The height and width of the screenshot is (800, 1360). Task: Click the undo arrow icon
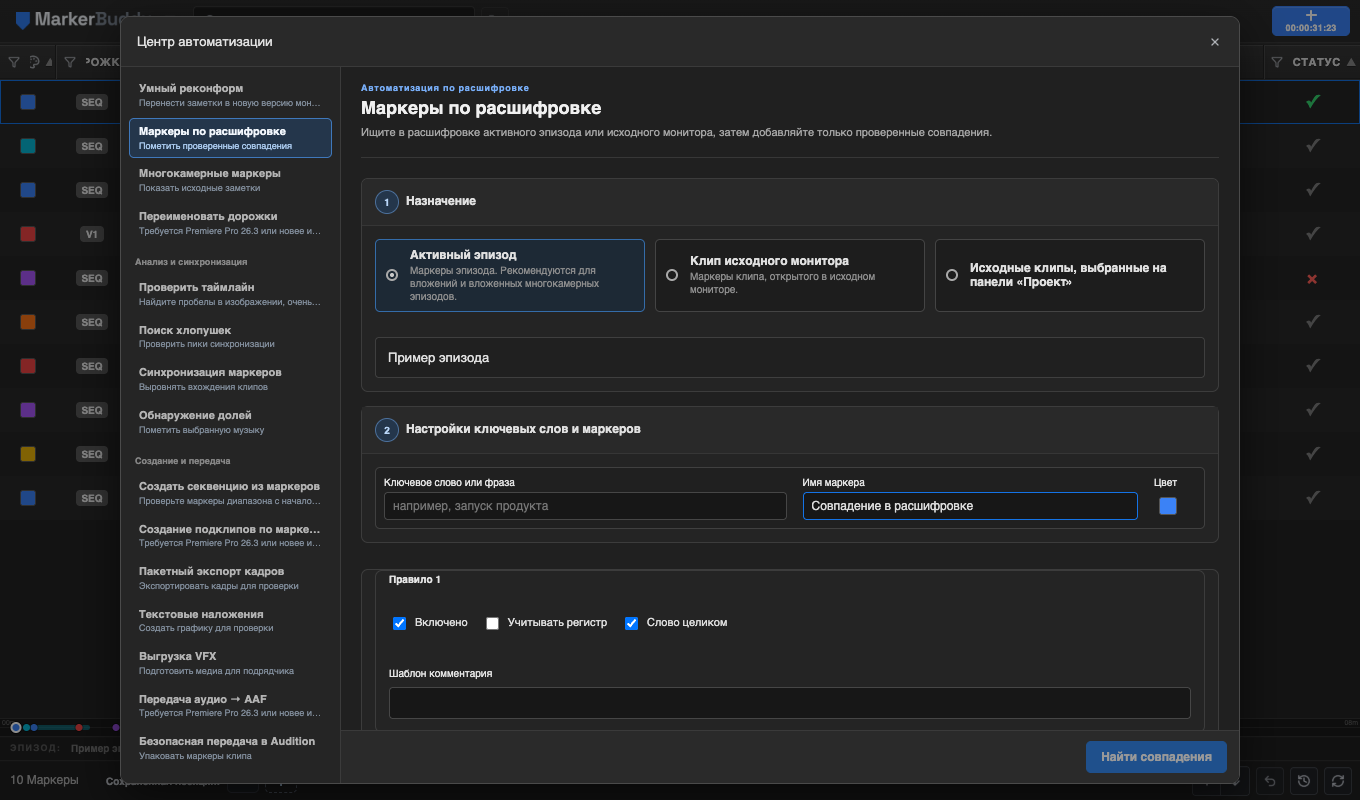point(1270,781)
